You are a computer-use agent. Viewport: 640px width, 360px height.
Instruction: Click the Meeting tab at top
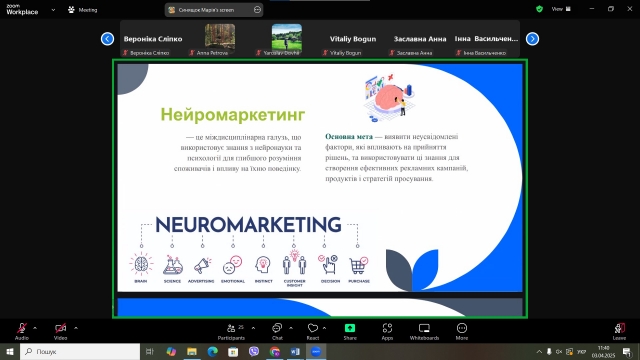[83, 10]
